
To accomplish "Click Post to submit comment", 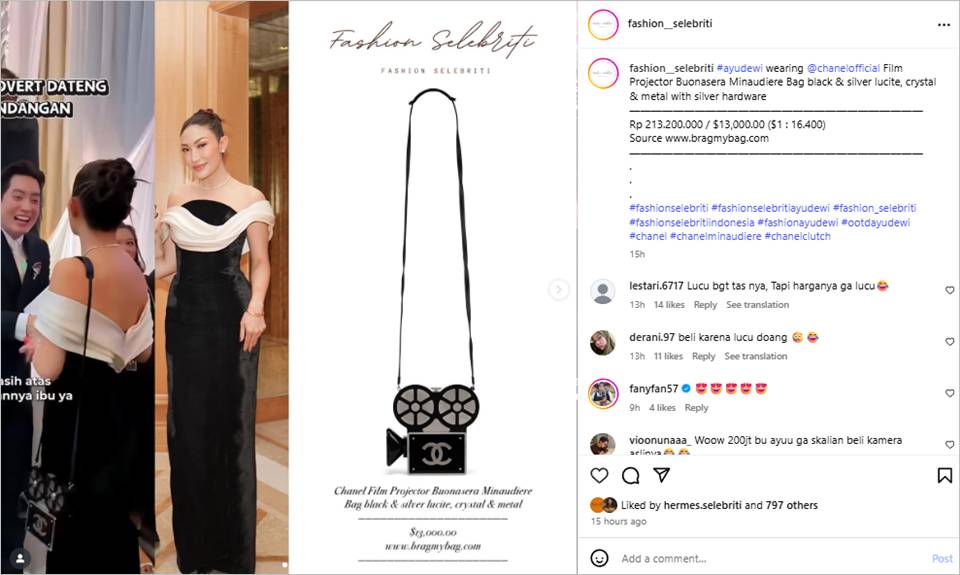I will (x=942, y=558).
